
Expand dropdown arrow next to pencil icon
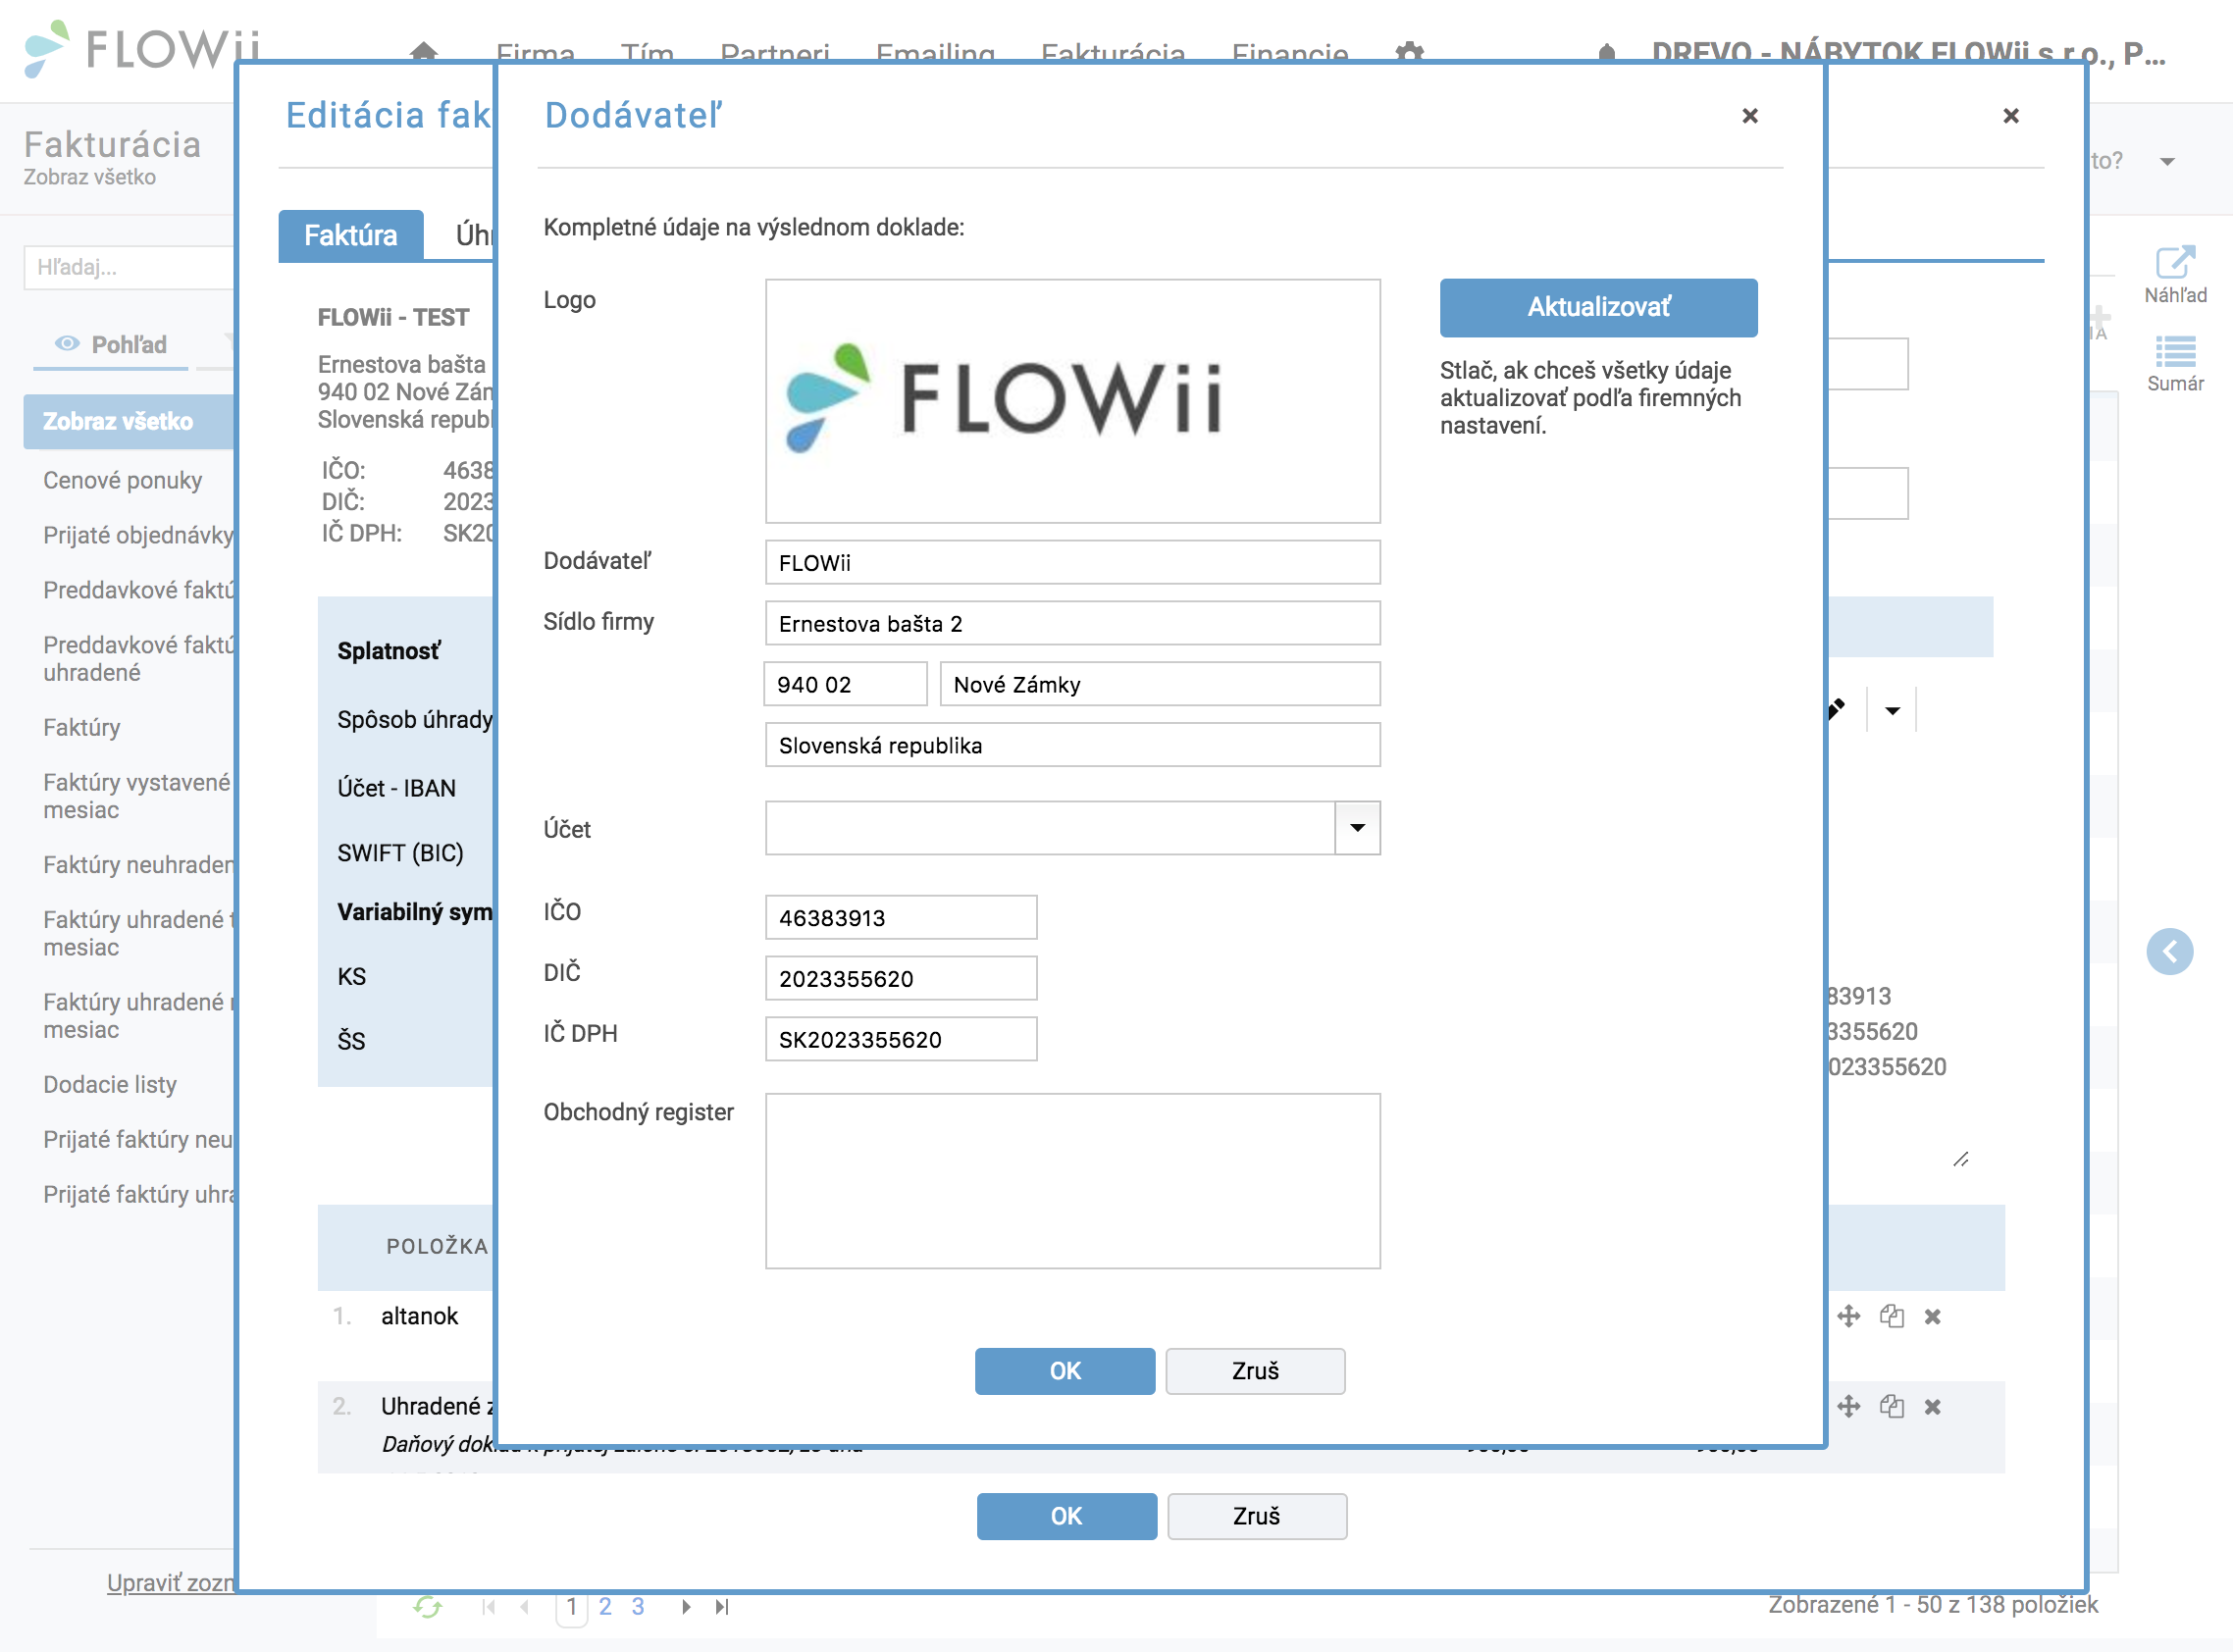1892,710
